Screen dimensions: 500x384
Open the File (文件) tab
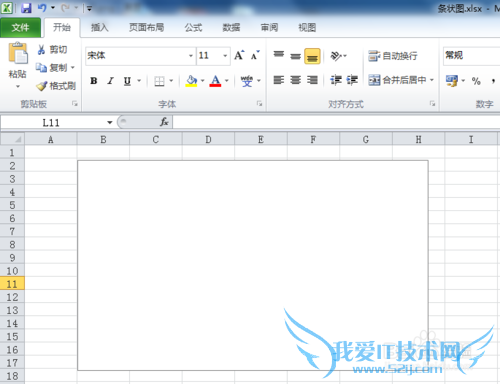(x=20, y=27)
